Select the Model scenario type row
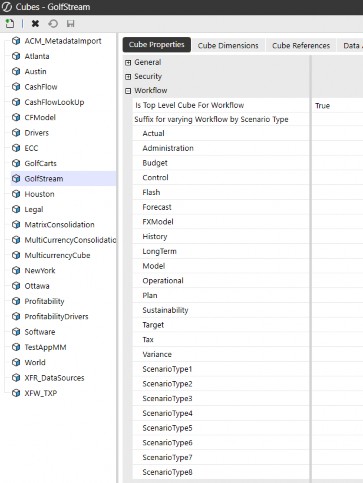The height and width of the screenshot is (483, 363). [221, 266]
